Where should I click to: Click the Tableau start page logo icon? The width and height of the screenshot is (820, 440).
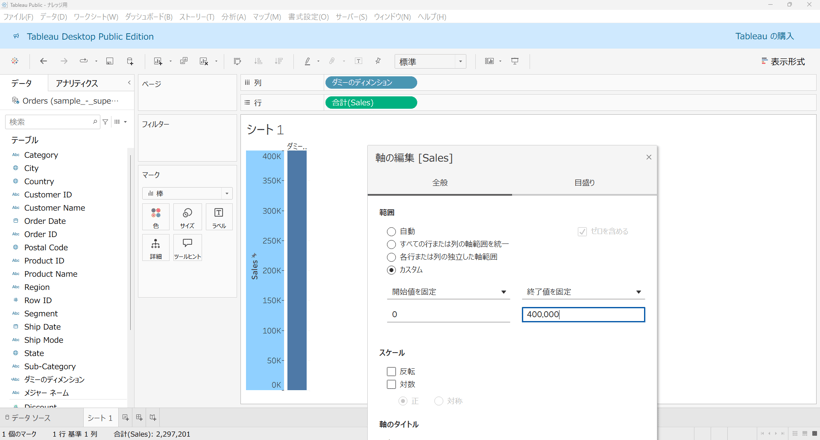(15, 61)
